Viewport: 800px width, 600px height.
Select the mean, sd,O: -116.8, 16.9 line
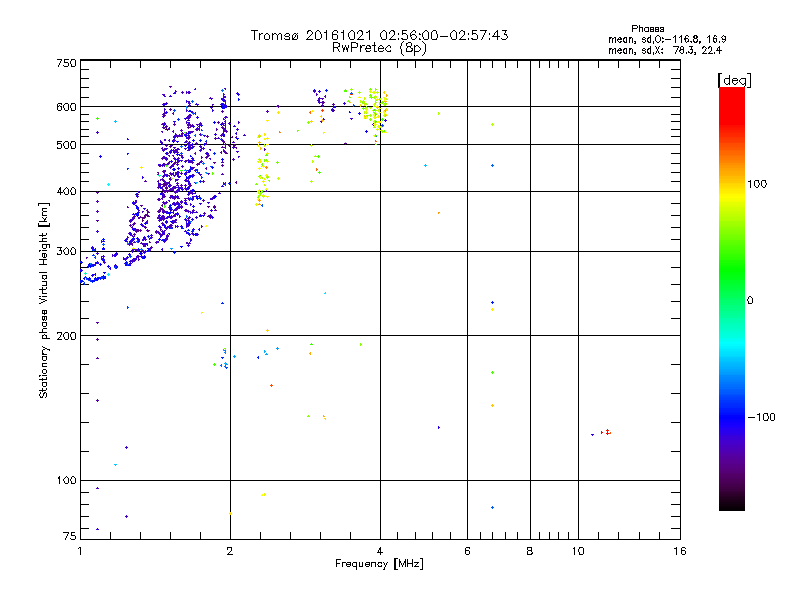[667, 39]
